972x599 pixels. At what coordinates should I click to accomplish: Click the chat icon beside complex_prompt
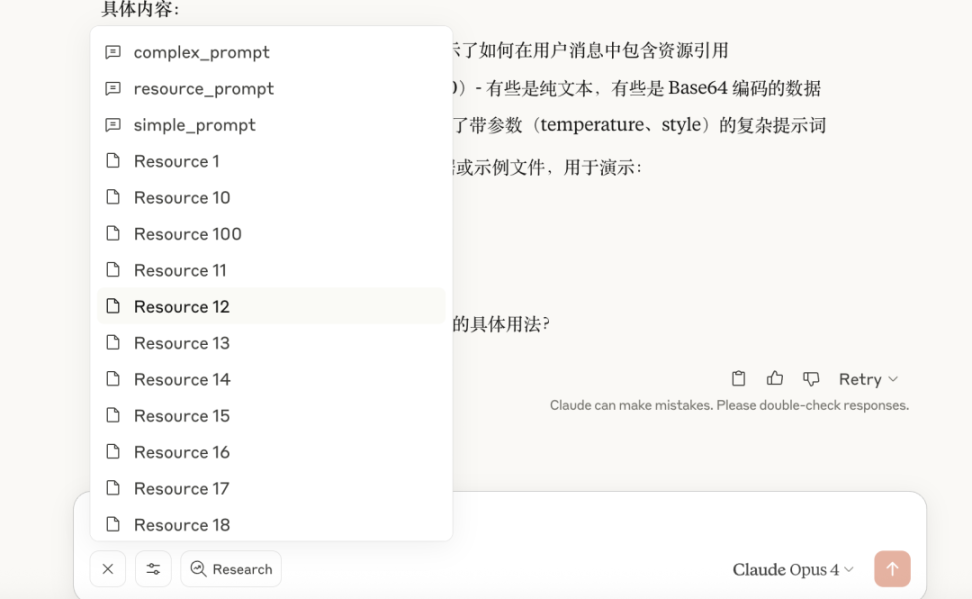(x=113, y=52)
